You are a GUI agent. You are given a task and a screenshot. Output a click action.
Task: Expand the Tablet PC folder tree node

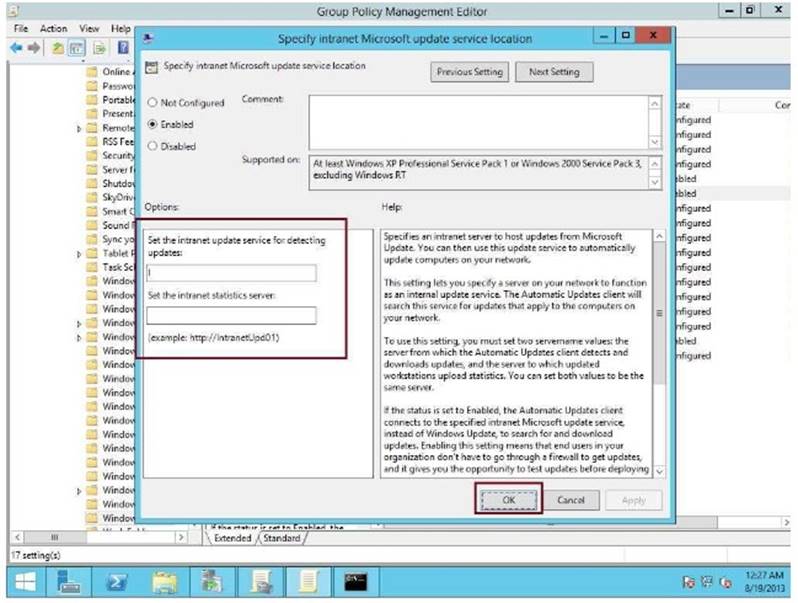click(x=79, y=254)
